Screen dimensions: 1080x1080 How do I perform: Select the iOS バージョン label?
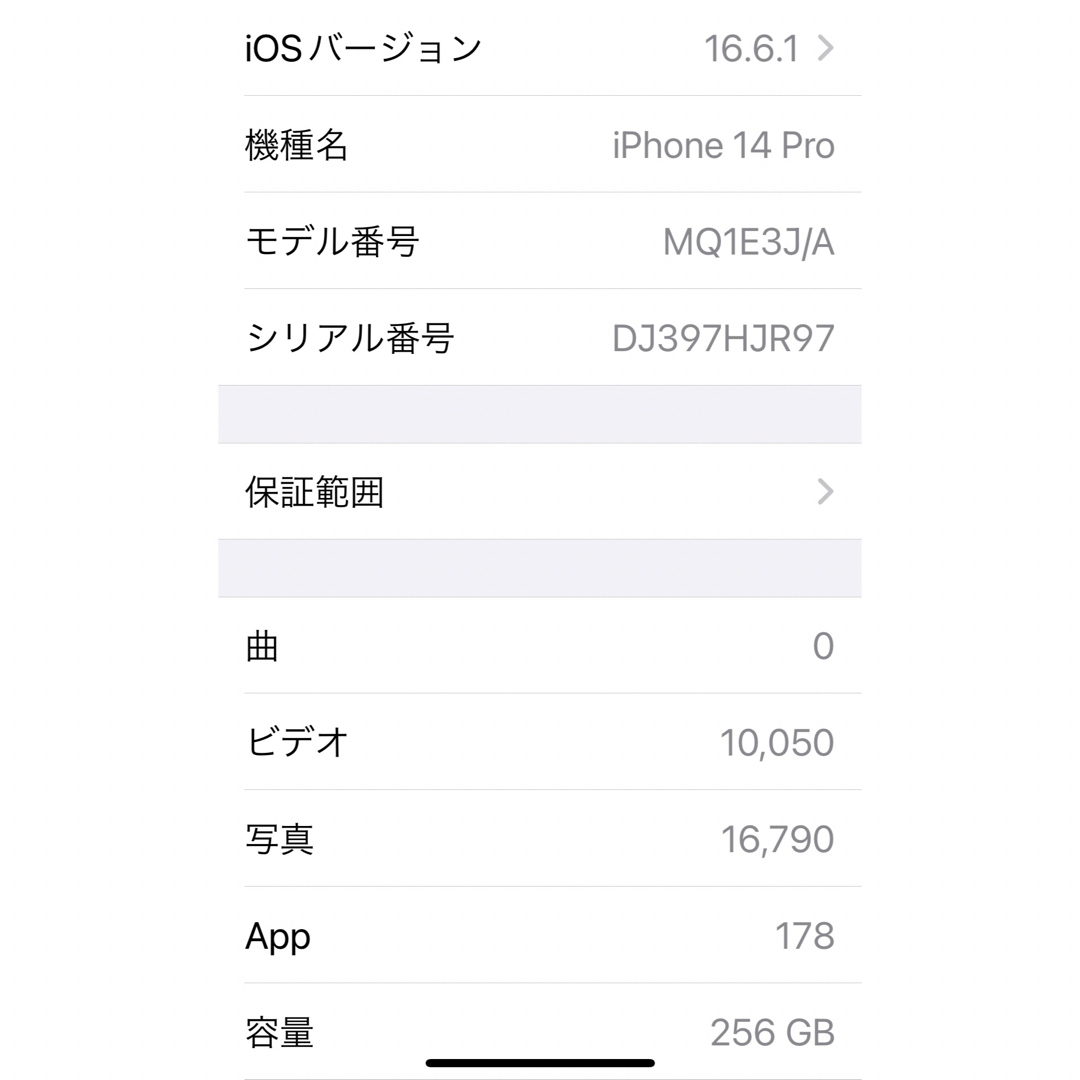pos(363,48)
